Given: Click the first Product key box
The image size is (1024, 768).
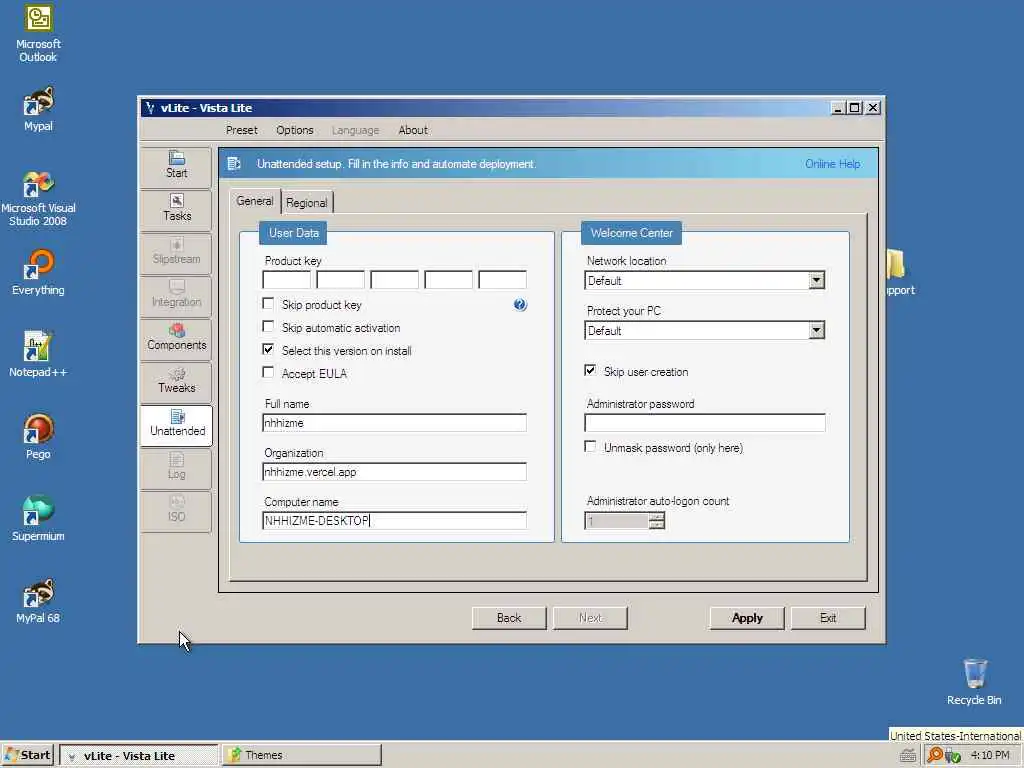Looking at the screenshot, I should 286,280.
